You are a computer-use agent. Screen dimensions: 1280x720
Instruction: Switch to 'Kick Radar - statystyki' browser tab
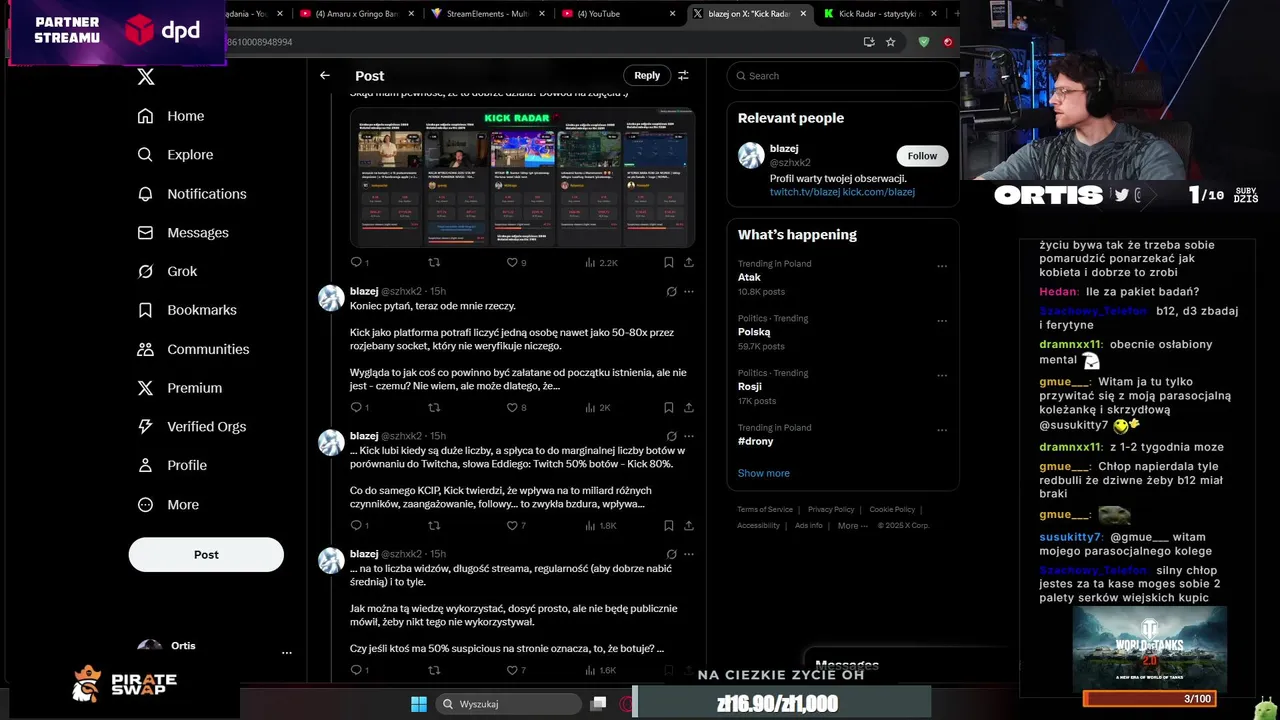[881, 14]
